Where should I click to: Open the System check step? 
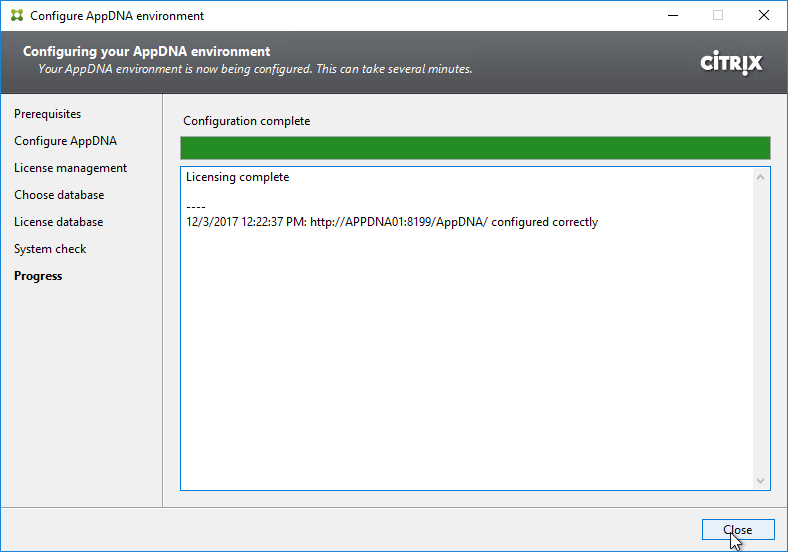50,249
